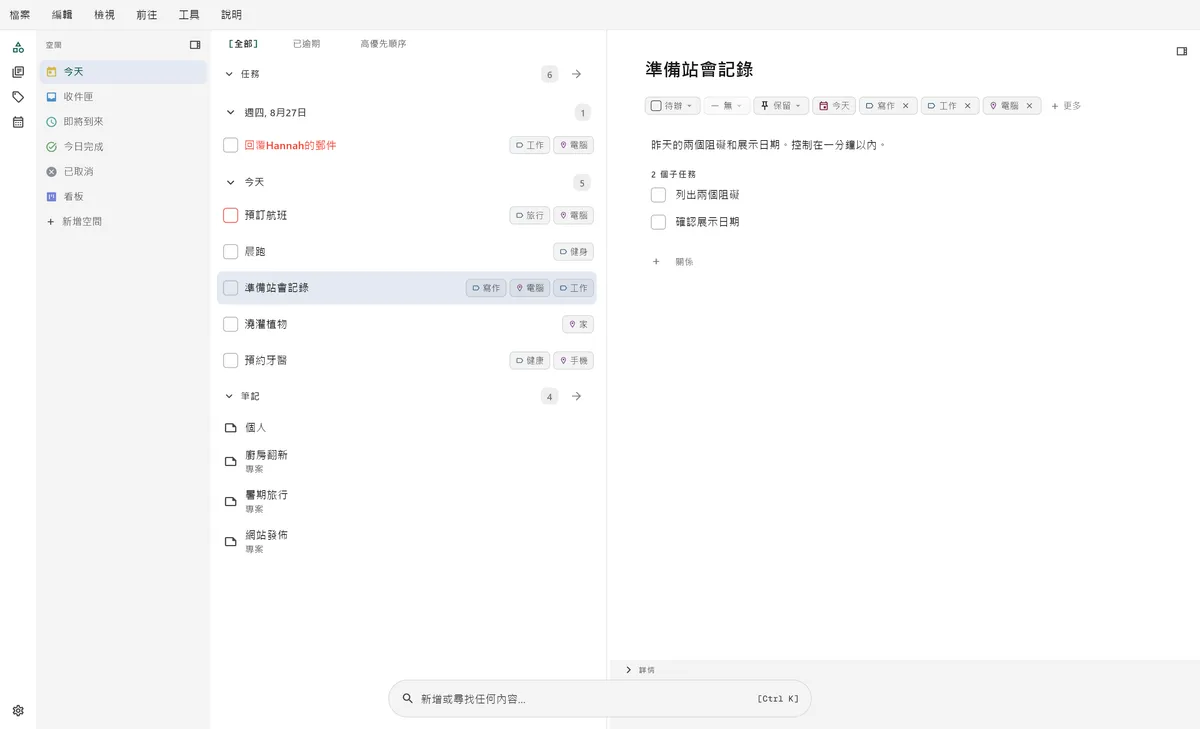1200x729 pixels.
Task: Open the 編輯 menu
Action: [x=62, y=15]
